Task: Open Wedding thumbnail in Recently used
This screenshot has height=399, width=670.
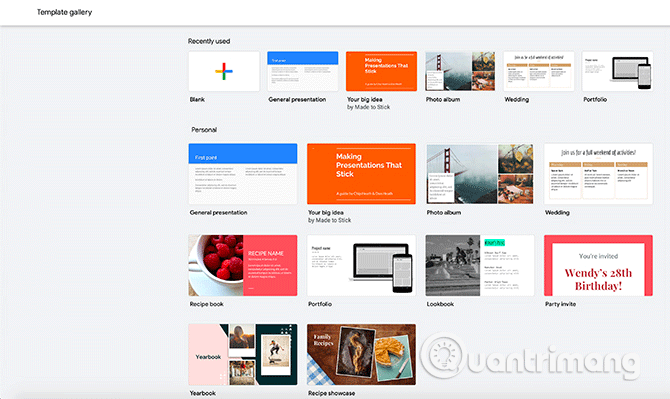Action: coord(539,71)
